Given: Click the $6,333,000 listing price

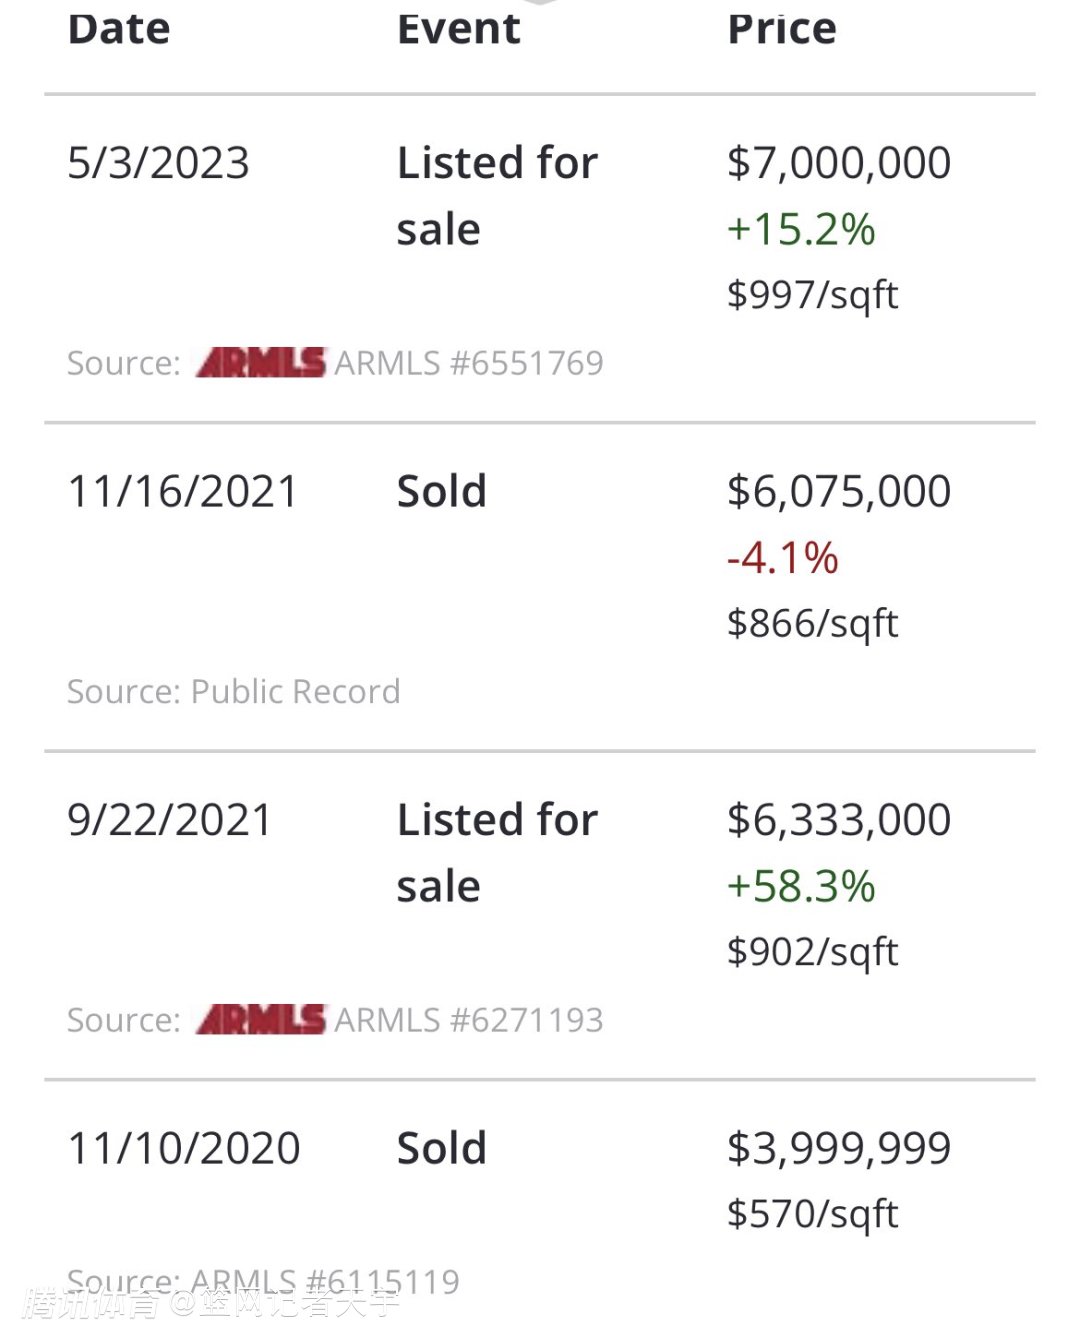Looking at the screenshot, I should point(839,820).
